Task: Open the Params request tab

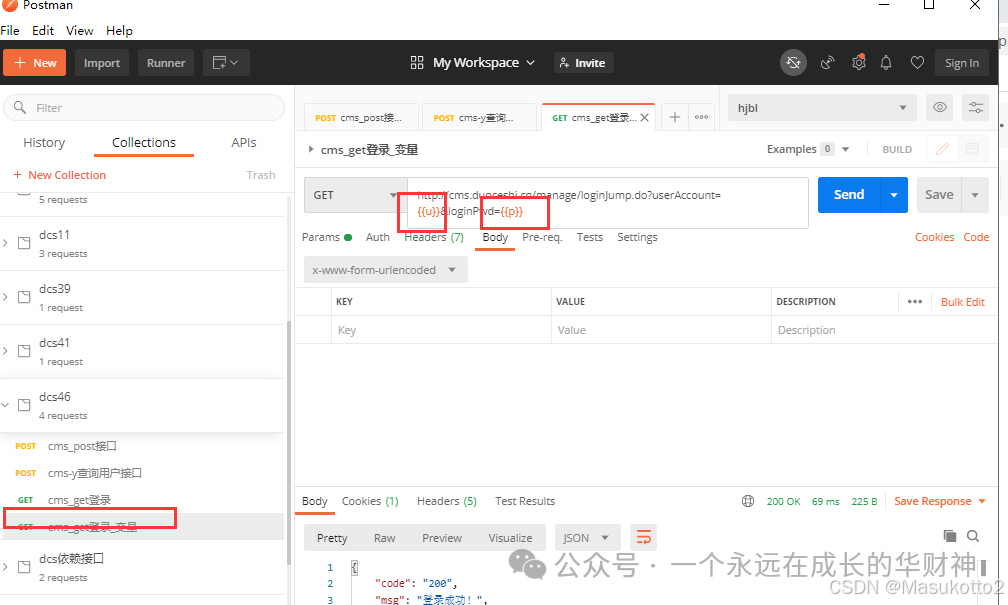Action: point(327,237)
